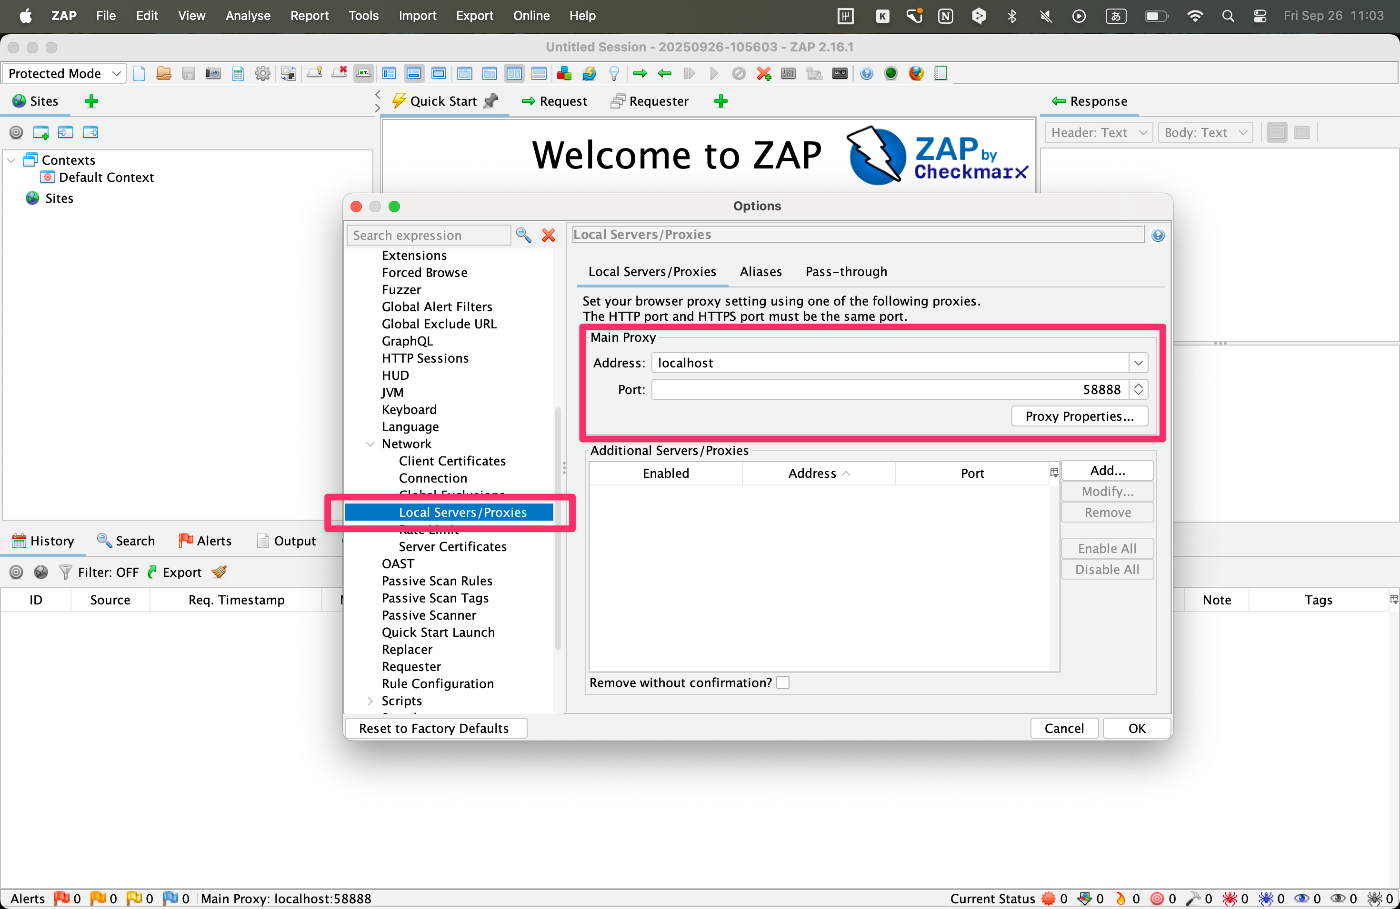Open the Body: Text dropdown
This screenshot has width=1400, height=909.
[1206, 132]
